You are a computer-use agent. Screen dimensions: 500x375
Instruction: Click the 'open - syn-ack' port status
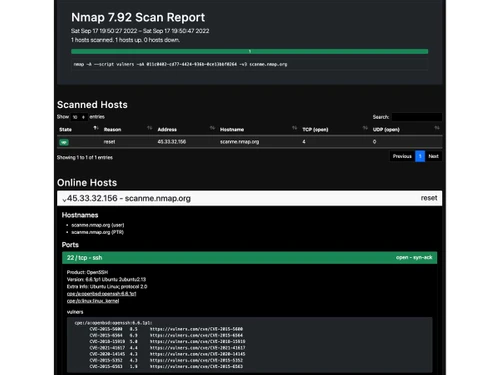(x=414, y=257)
